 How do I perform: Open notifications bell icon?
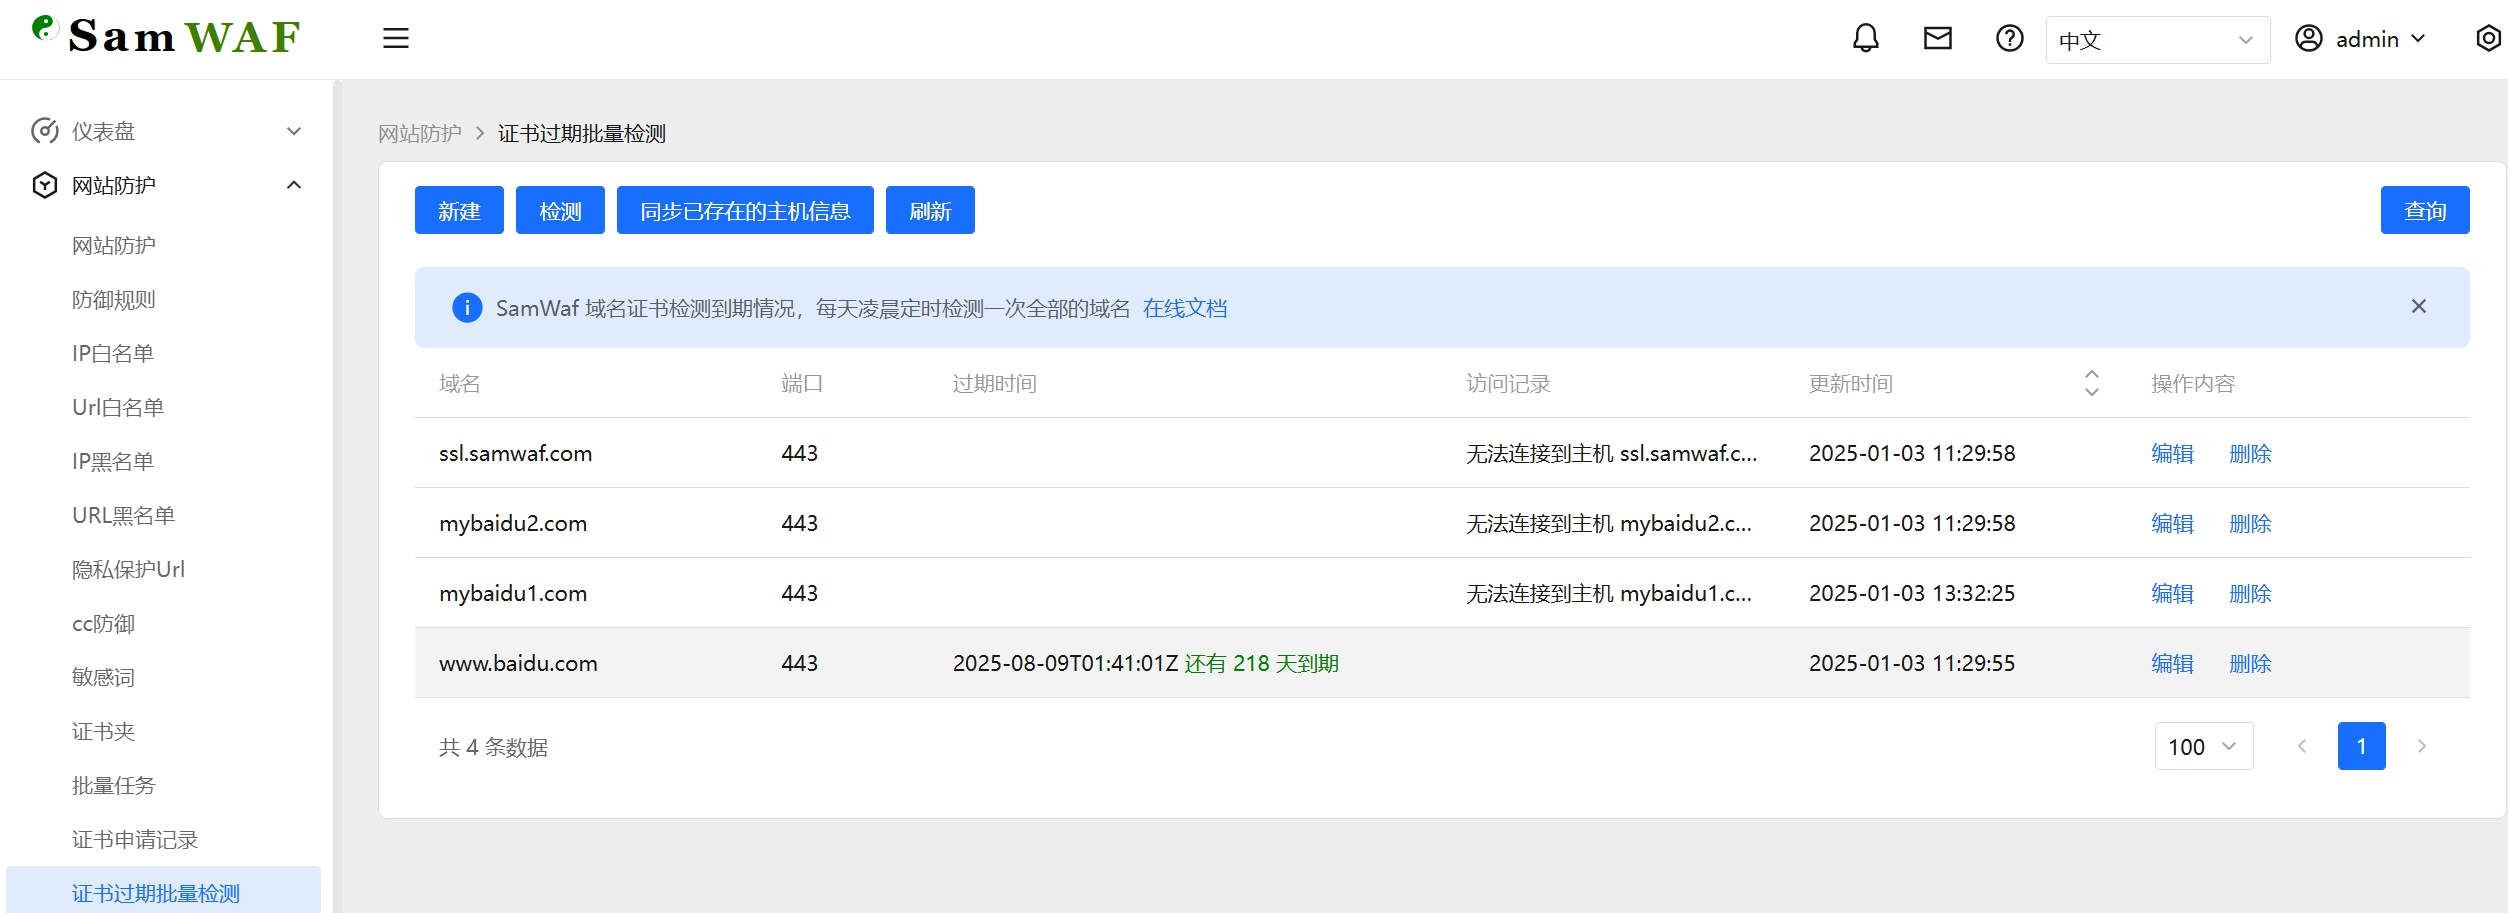(1866, 39)
